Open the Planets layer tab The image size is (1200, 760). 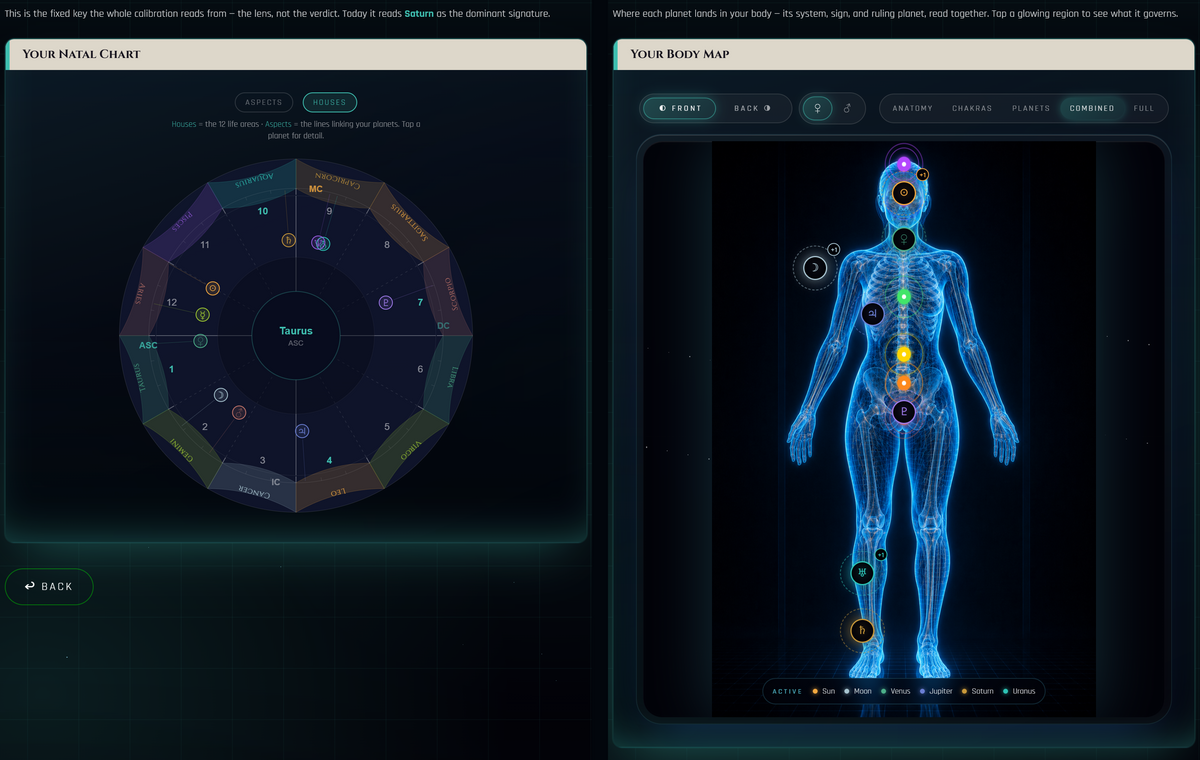(1031, 108)
